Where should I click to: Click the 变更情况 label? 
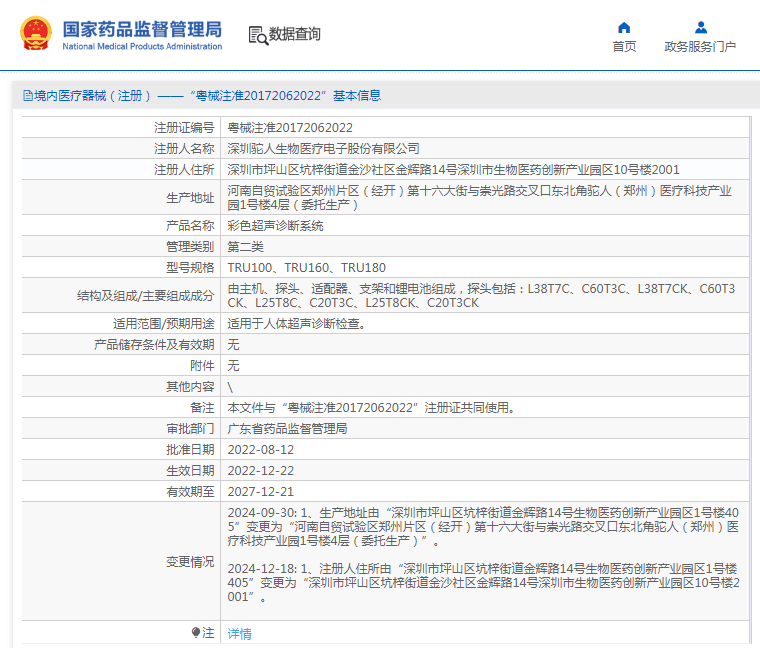pos(190,562)
